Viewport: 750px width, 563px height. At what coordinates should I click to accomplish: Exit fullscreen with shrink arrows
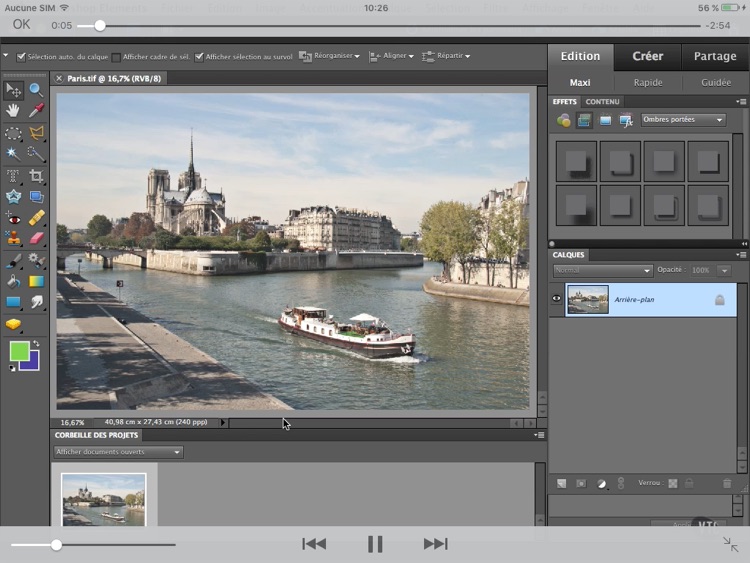coord(730,544)
